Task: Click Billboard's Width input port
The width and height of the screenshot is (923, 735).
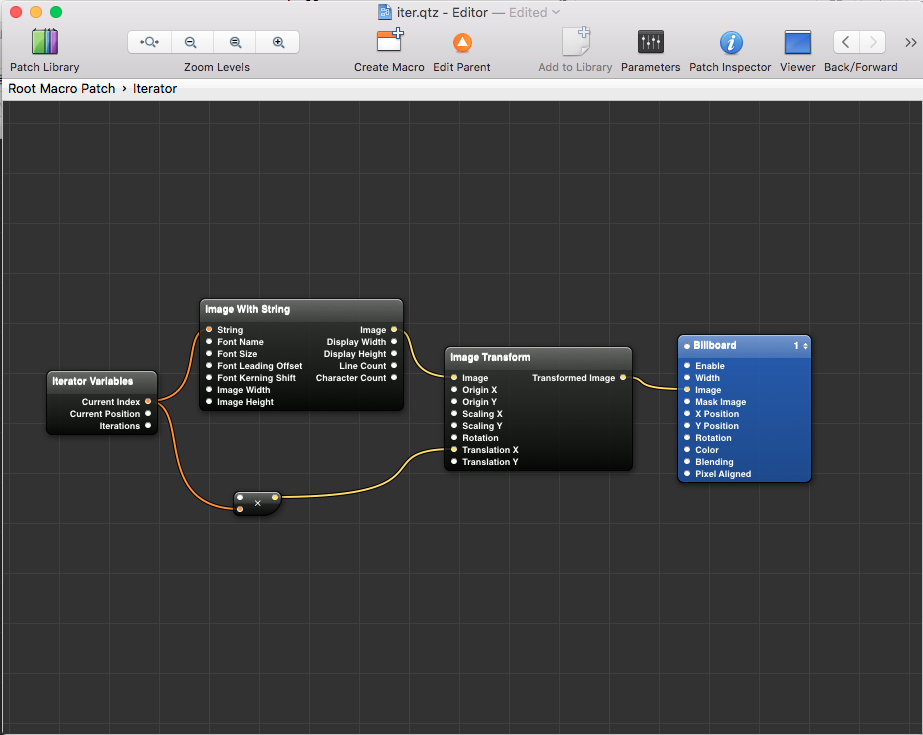Action: [x=687, y=377]
